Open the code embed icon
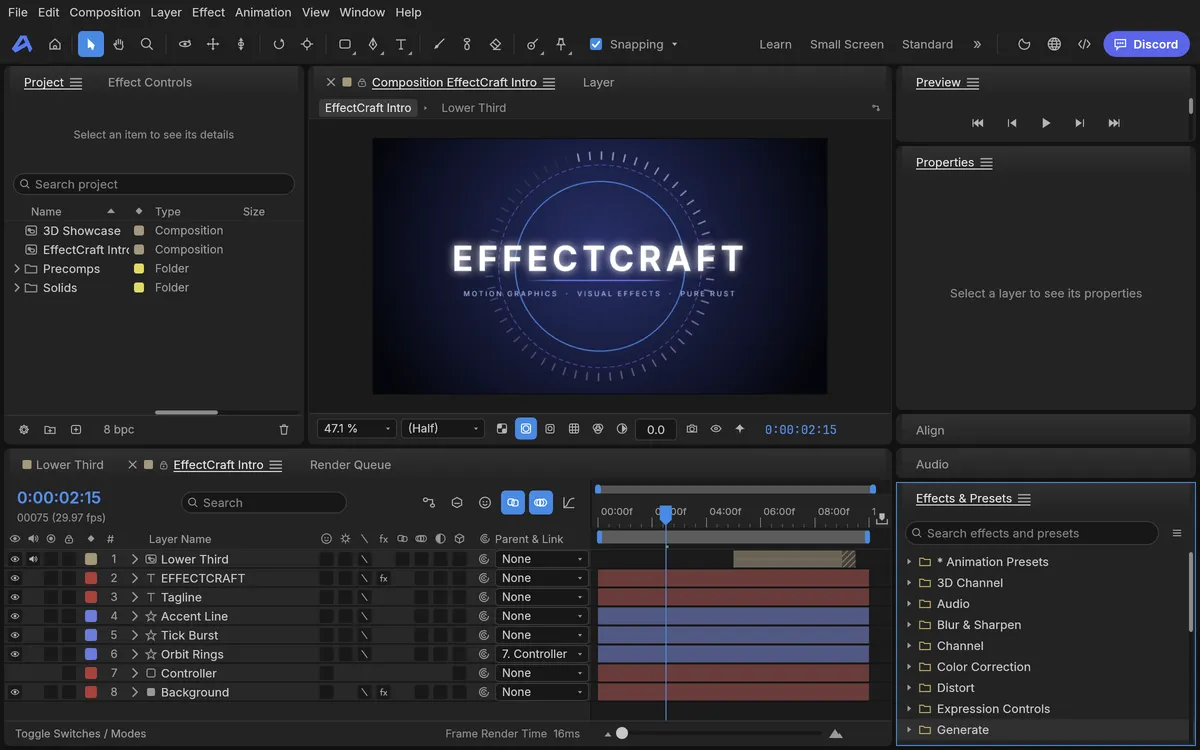Viewport: 1200px width, 750px height. (x=1084, y=44)
